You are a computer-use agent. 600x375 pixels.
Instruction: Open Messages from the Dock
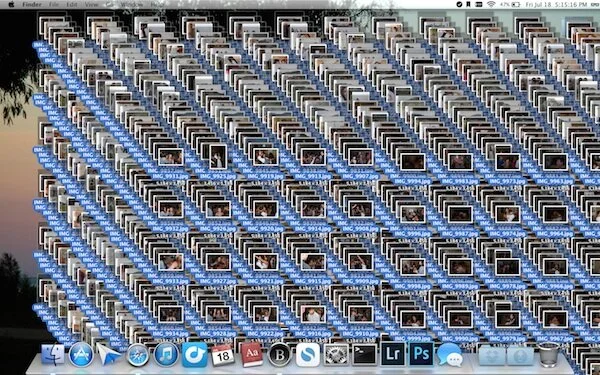450,355
